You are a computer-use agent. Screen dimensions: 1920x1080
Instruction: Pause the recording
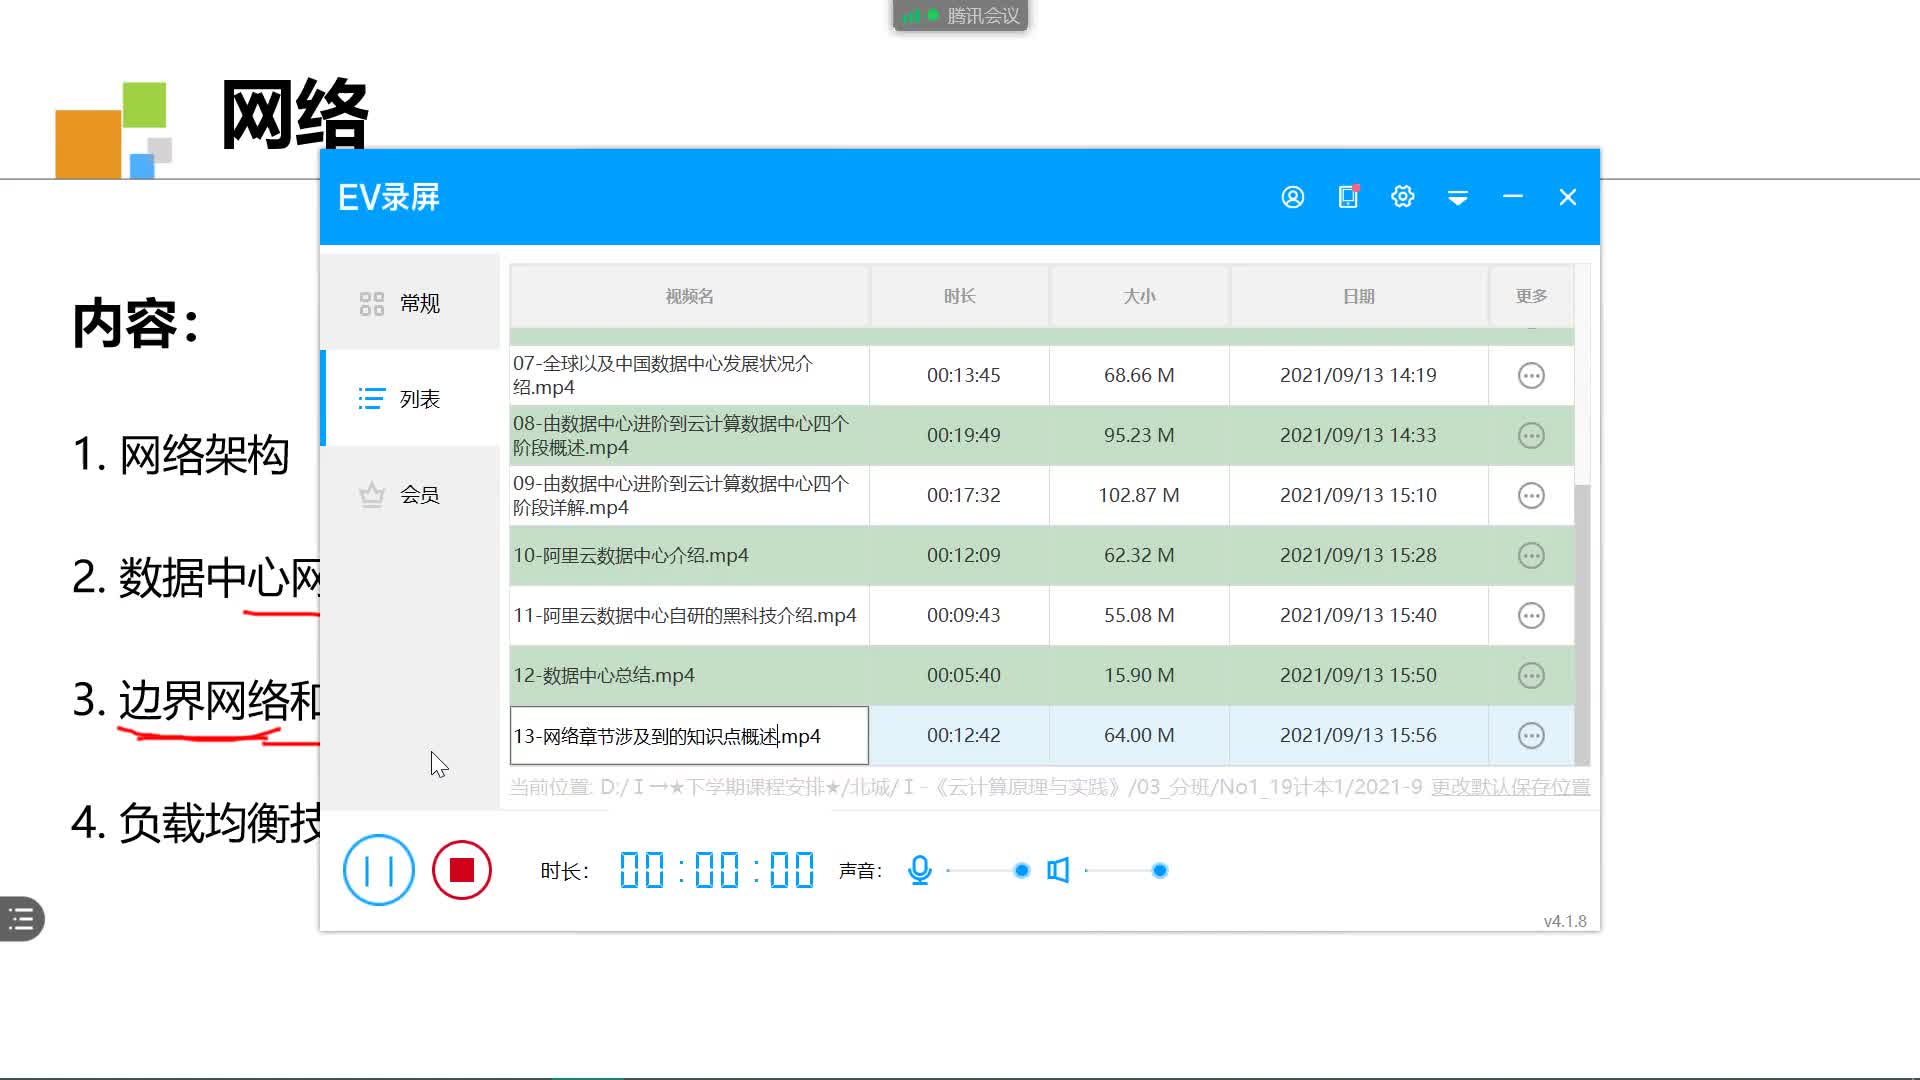point(378,870)
